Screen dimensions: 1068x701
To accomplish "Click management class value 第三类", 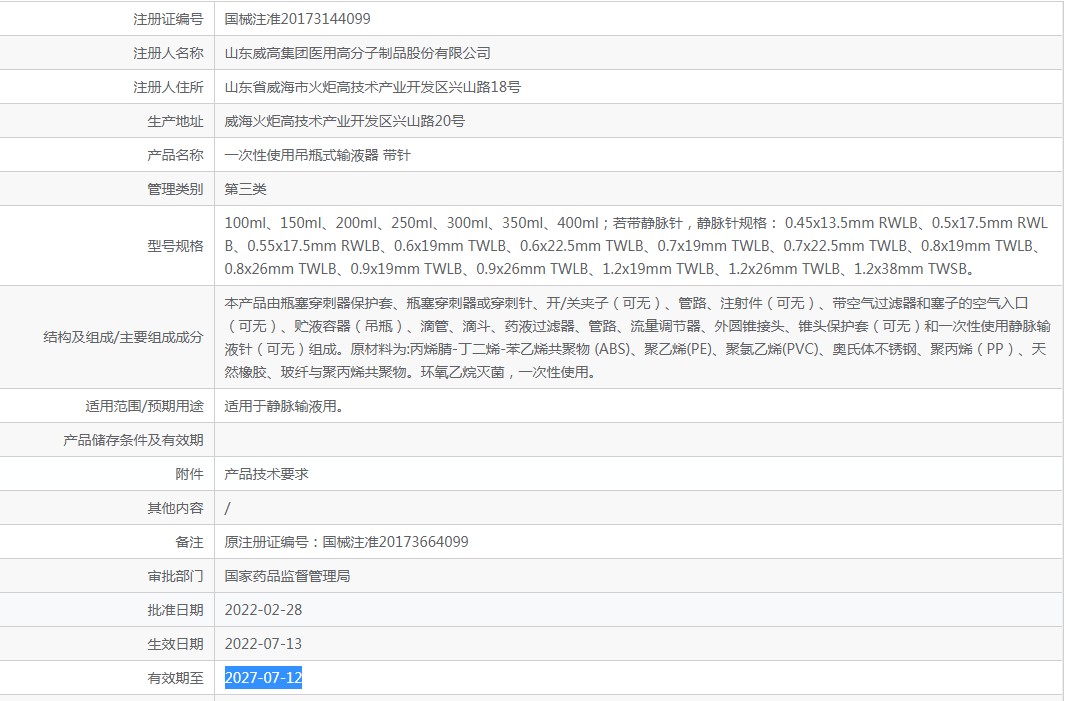I will tap(245, 189).
